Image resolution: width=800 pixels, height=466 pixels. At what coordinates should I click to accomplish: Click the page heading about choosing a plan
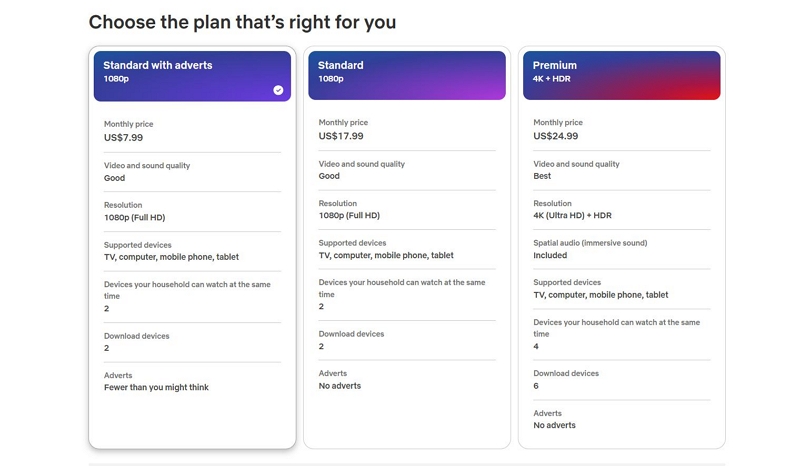[242, 22]
